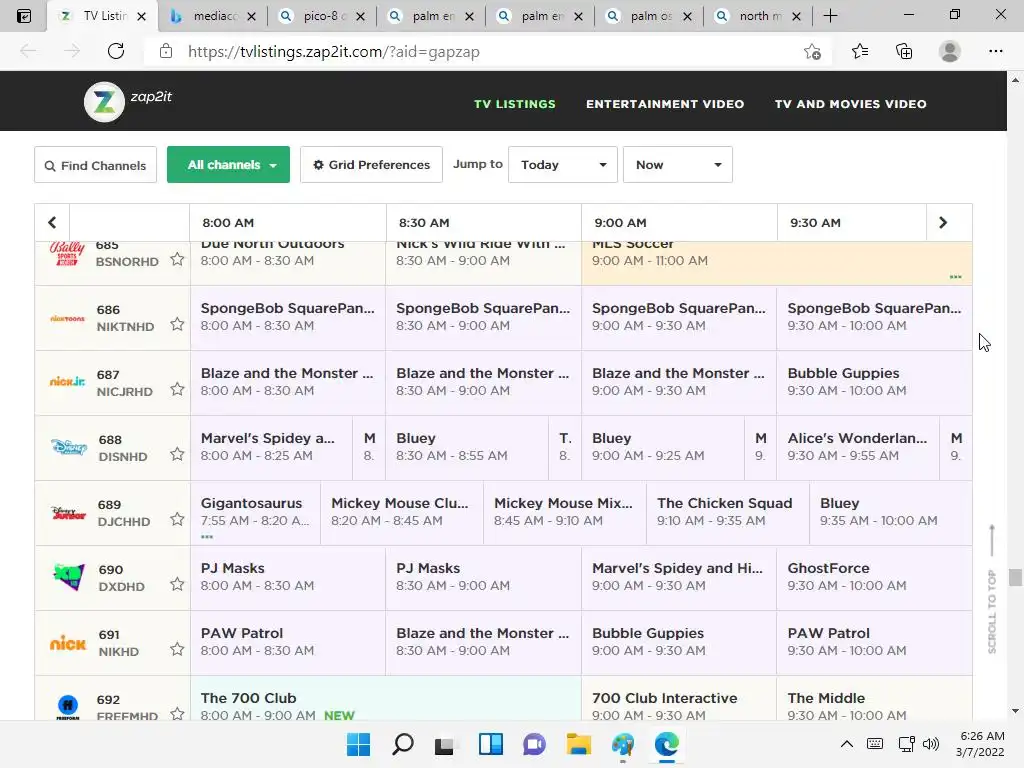Open TV AND MOVIES VIDEO menu
The height and width of the screenshot is (768, 1024).
point(850,104)
